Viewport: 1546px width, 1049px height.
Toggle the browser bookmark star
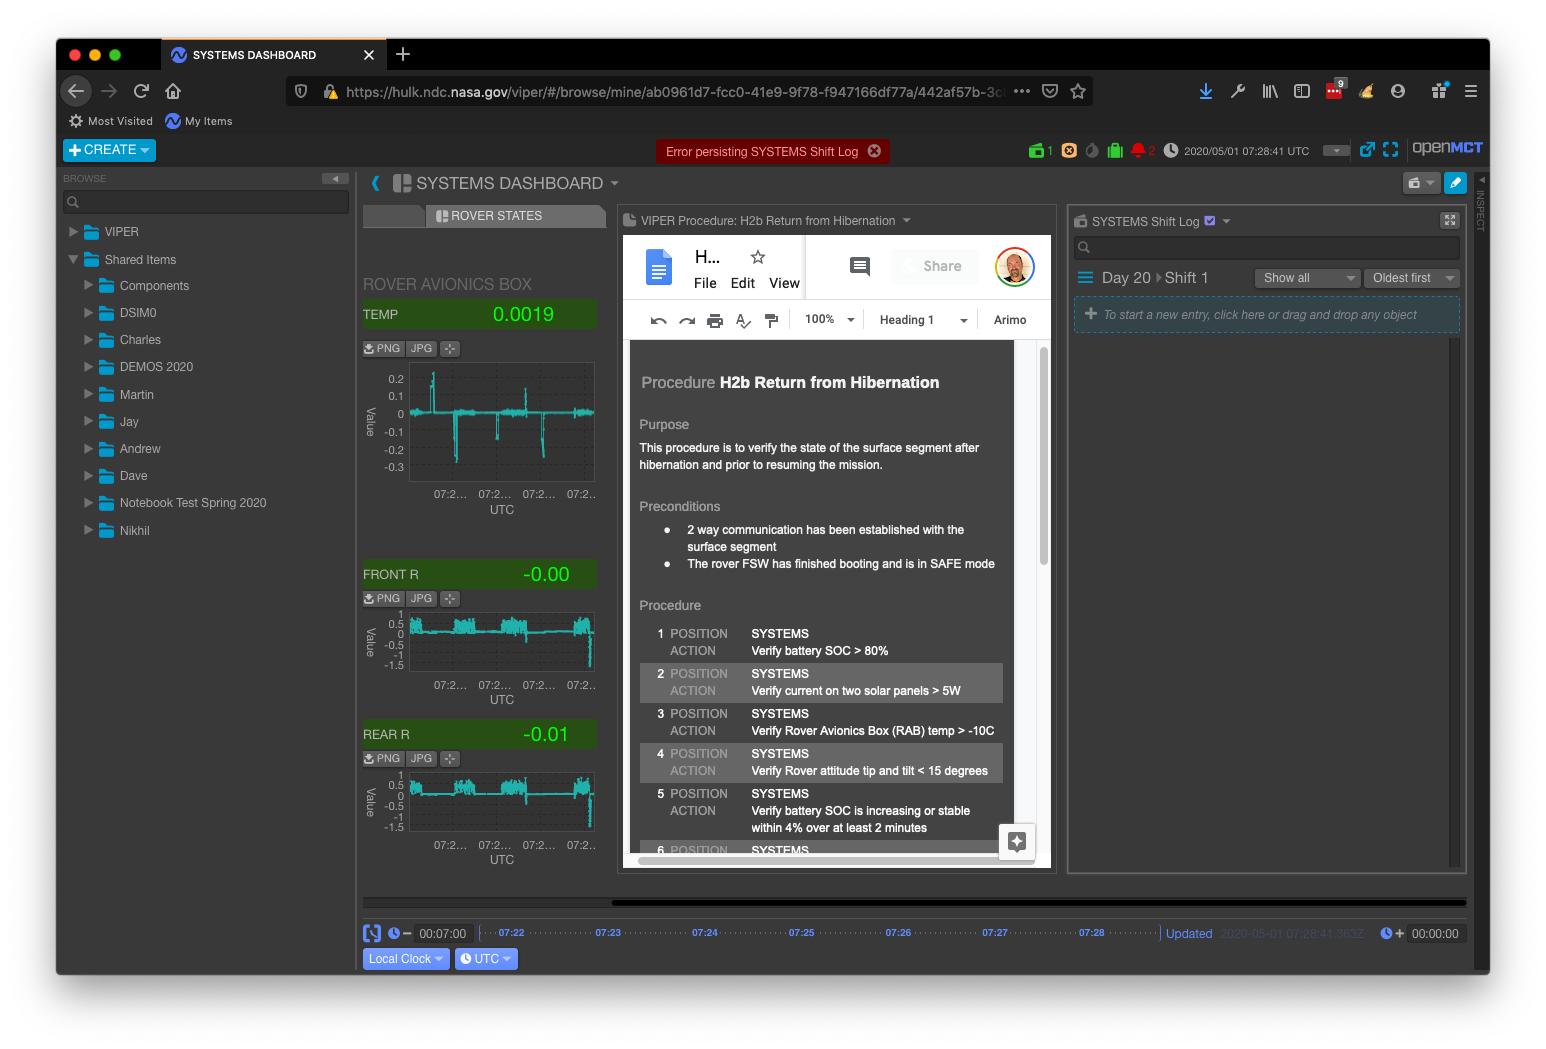[x=1078, y=91]
